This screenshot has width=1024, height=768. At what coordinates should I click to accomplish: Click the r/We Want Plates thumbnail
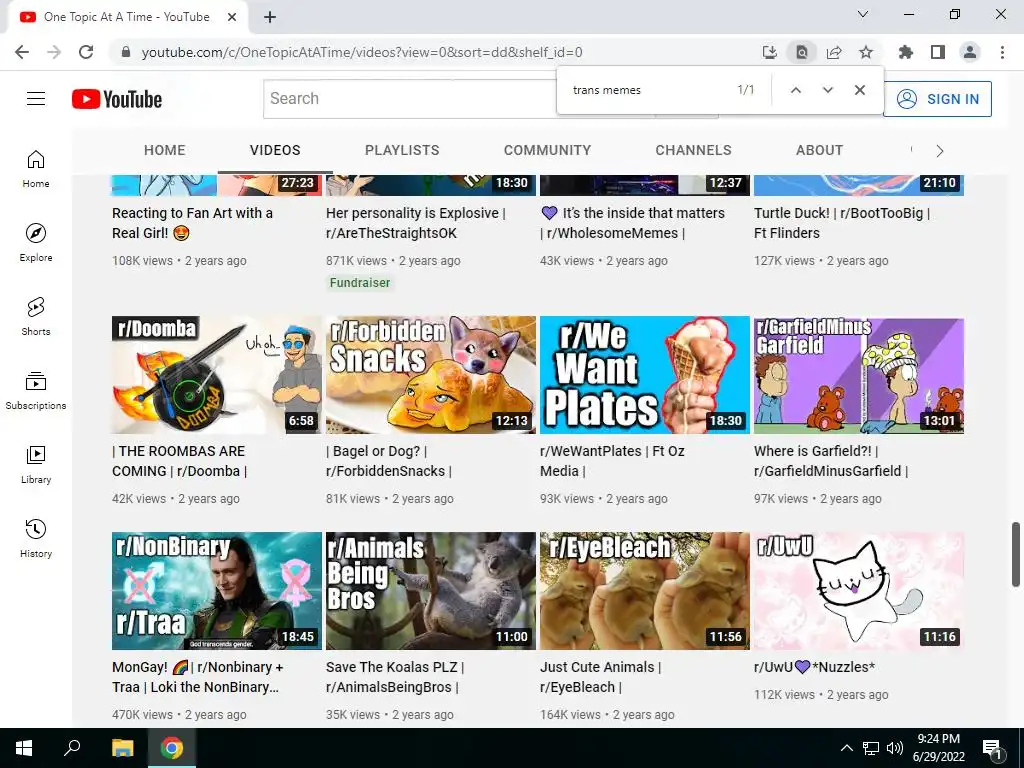coord(645,375)
